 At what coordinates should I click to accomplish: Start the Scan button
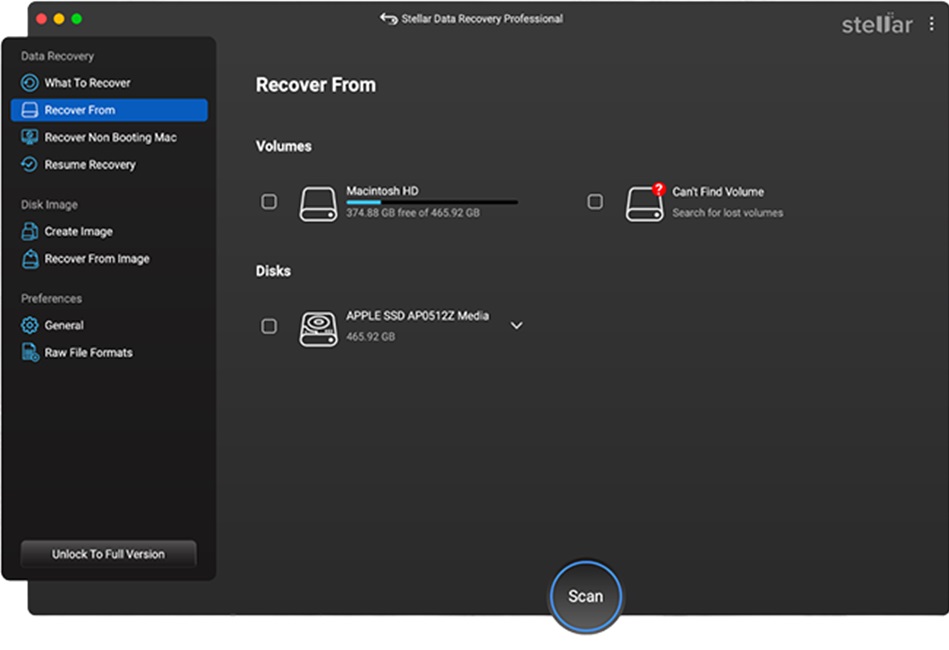pyautogui.click(x=585, y=596)
